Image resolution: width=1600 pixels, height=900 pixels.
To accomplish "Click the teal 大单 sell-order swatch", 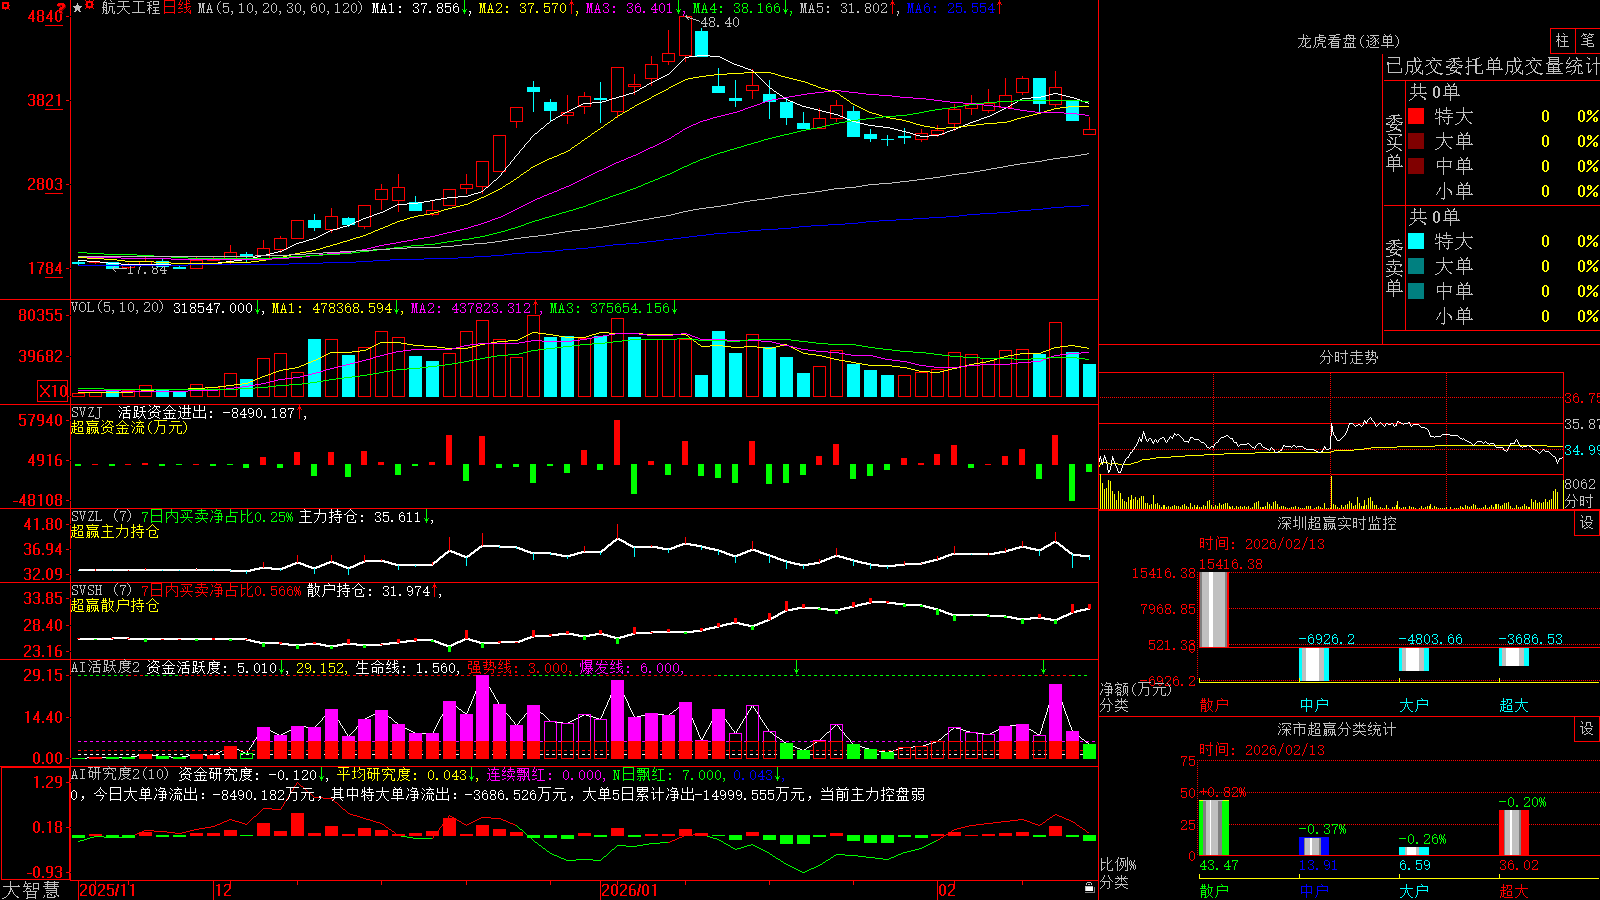I will [x=1416, y=266].
